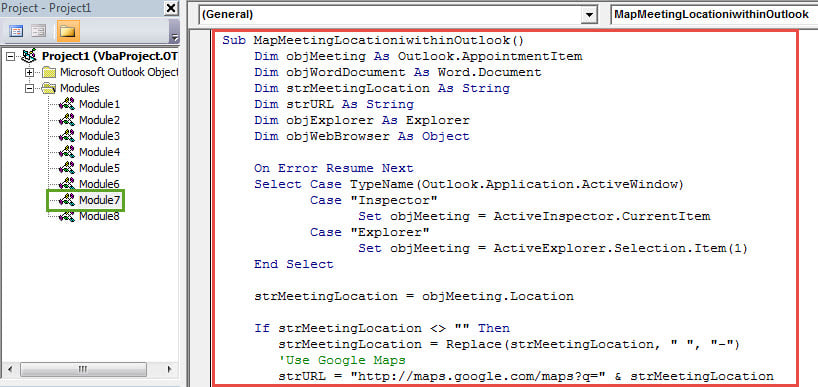Click the Module1 icon
This screenshot has width=818, height=387.
[68, 104]
